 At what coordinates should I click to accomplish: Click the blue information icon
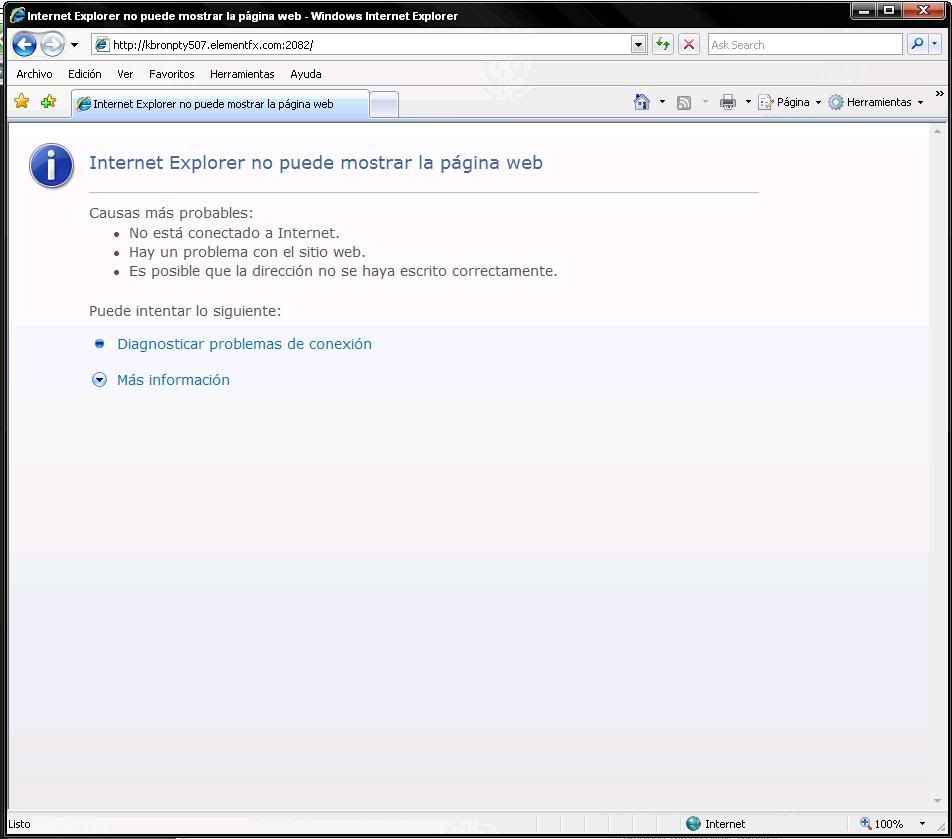pos(52,165)
